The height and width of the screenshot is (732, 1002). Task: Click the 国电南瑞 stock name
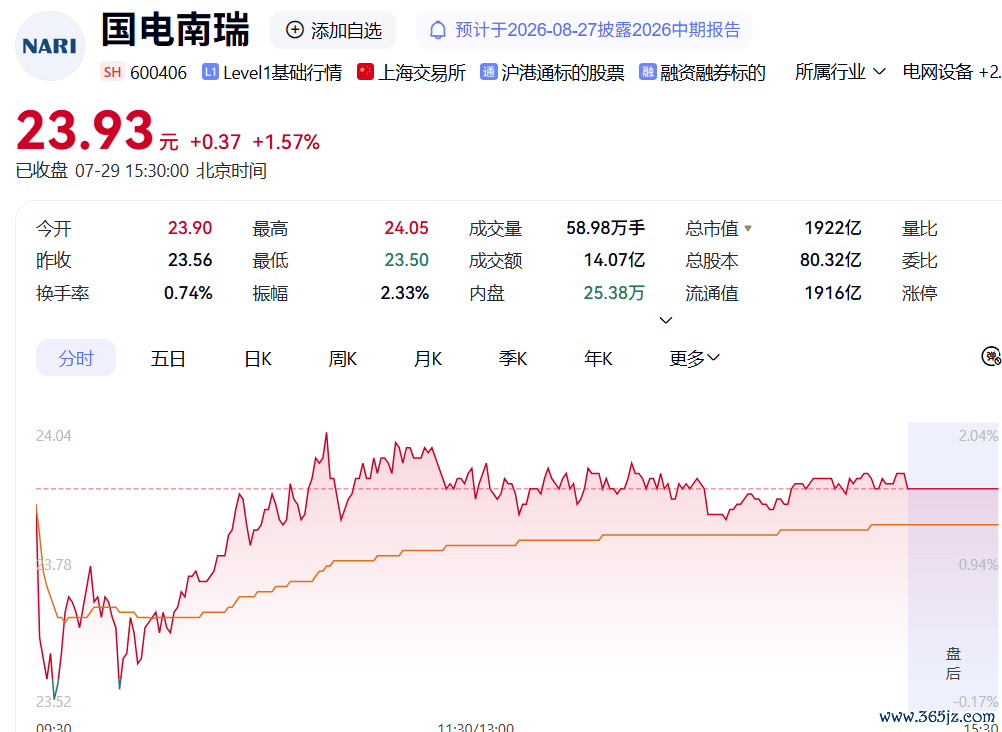click(x=176, y=30)
